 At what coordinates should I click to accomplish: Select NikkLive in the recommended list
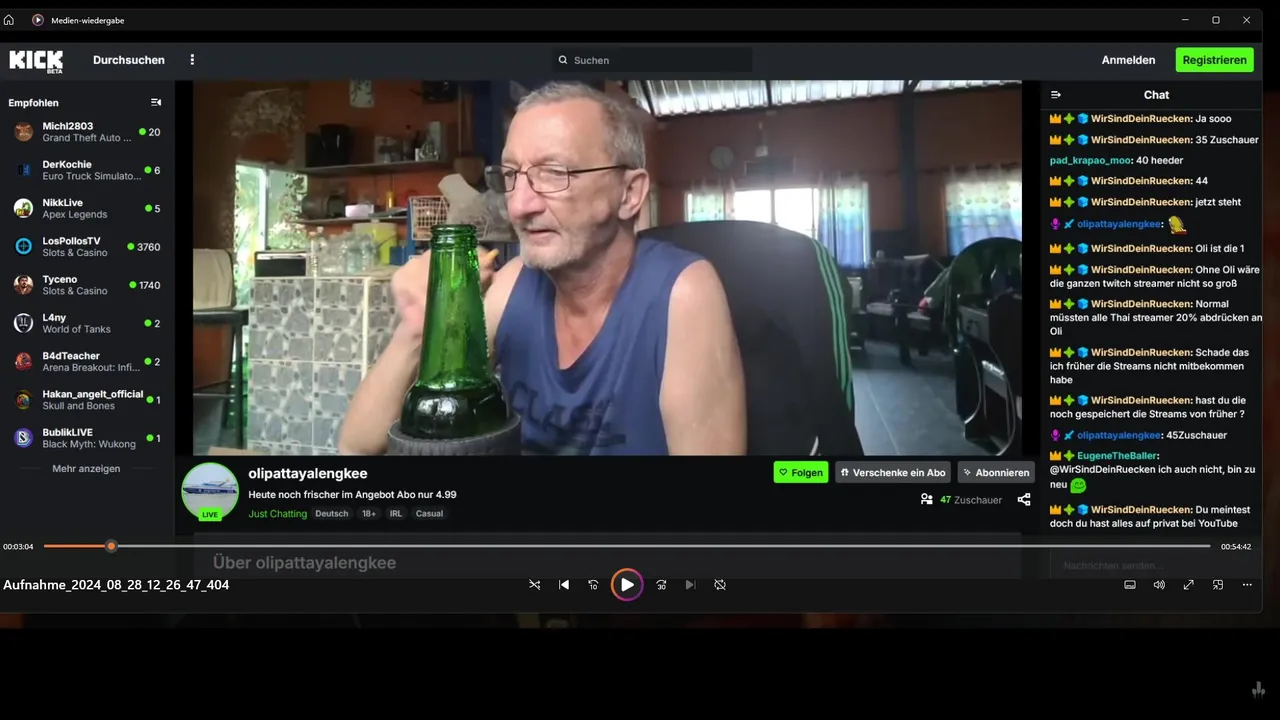87,208
